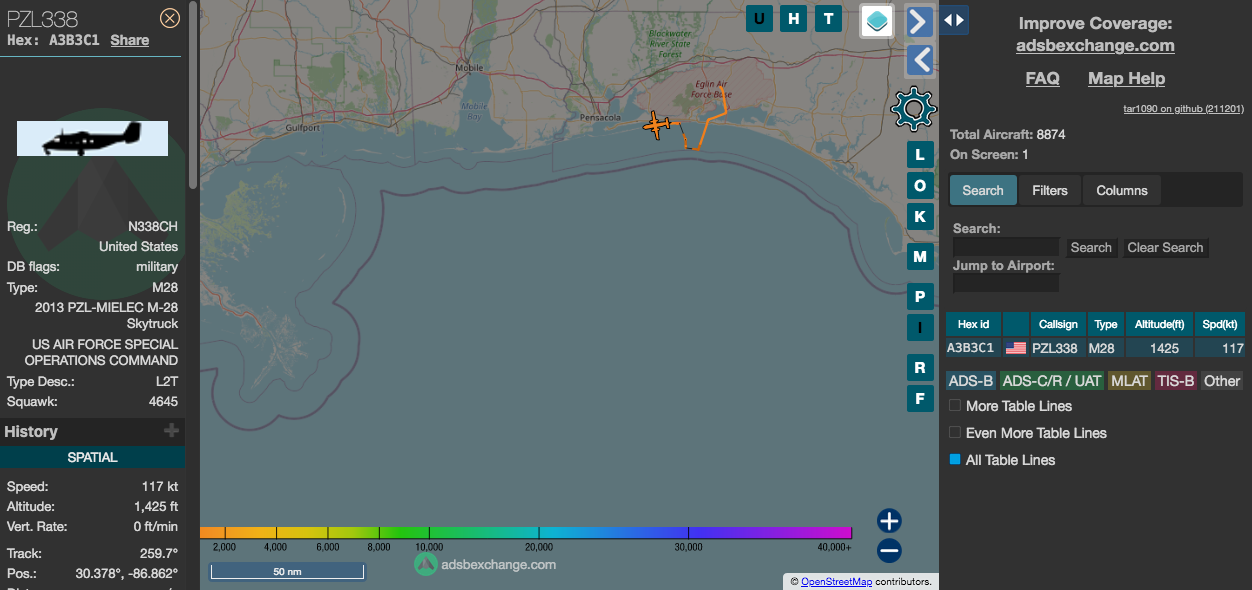
Task: Toggle the M map option button
Action: (x=920, y=257)
